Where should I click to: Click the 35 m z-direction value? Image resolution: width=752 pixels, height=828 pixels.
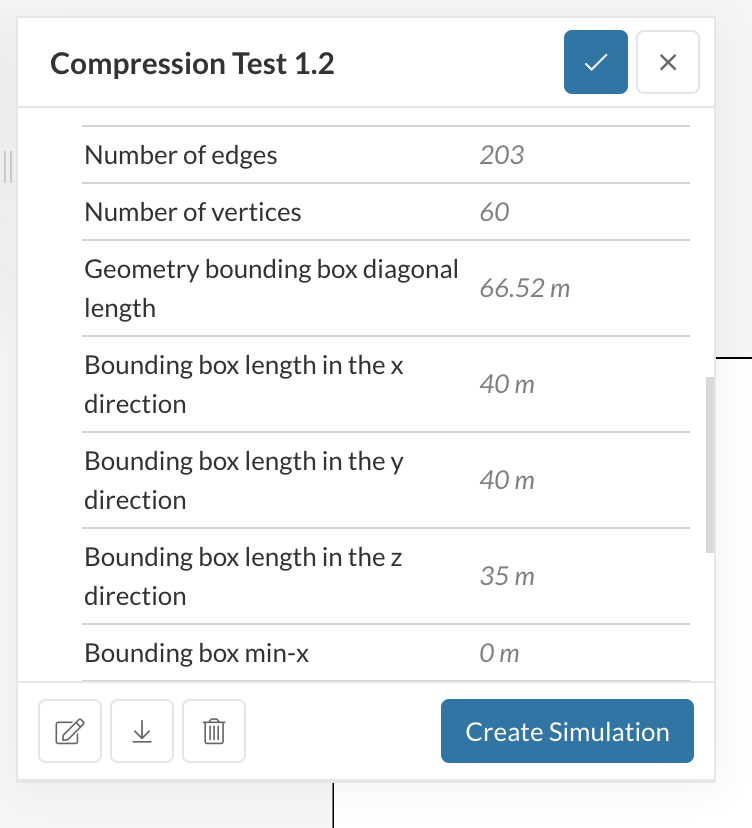(507, 577)
